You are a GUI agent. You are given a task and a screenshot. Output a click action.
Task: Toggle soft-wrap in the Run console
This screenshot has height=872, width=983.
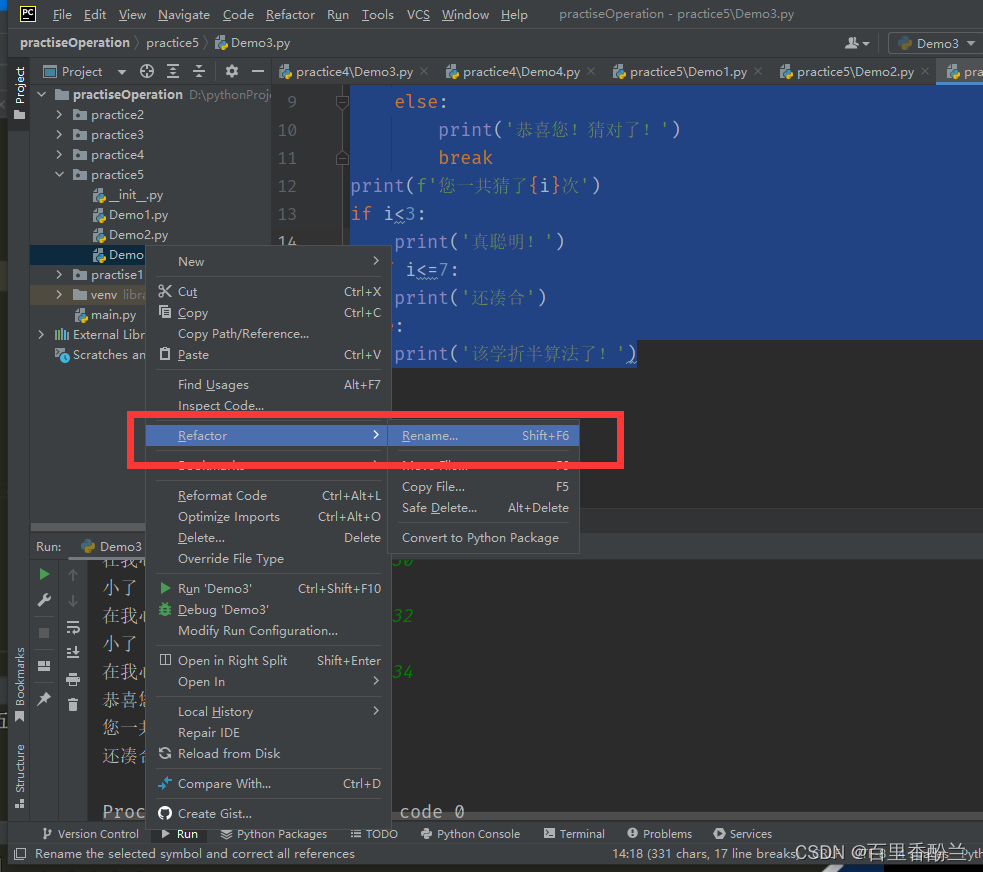(73, 627)
